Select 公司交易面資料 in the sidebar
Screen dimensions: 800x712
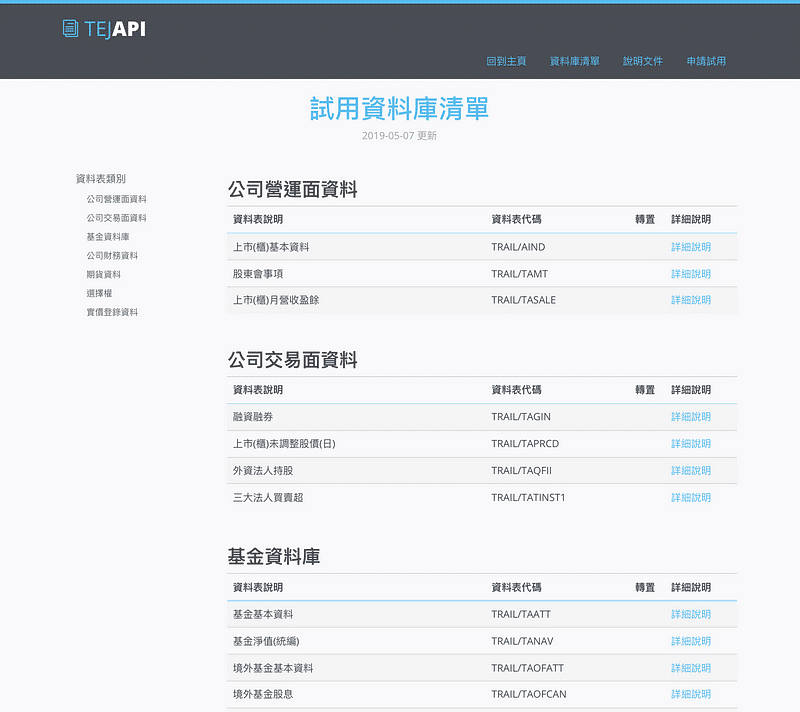116,218
